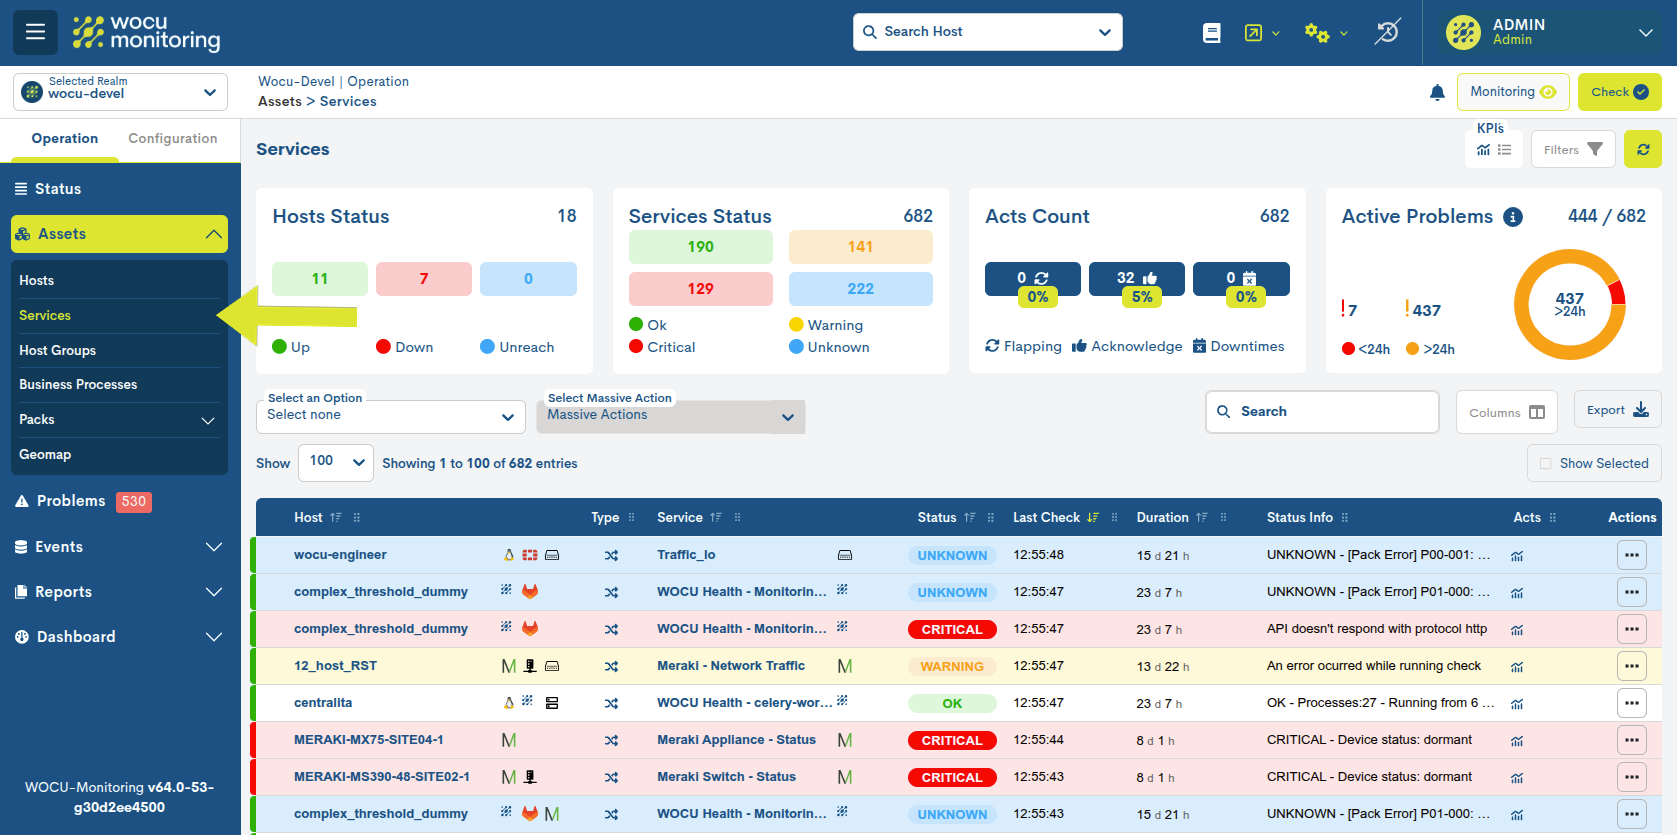Screen dimensions: 1677x835
Task: Sort by Status column arrows
Action: (x=970, y=518)
